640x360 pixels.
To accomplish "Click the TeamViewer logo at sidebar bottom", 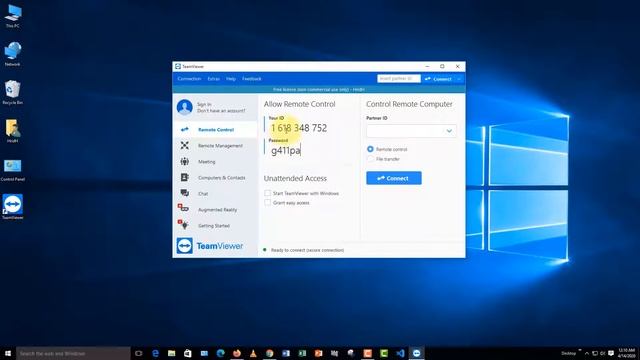I will tap(210, 246).
